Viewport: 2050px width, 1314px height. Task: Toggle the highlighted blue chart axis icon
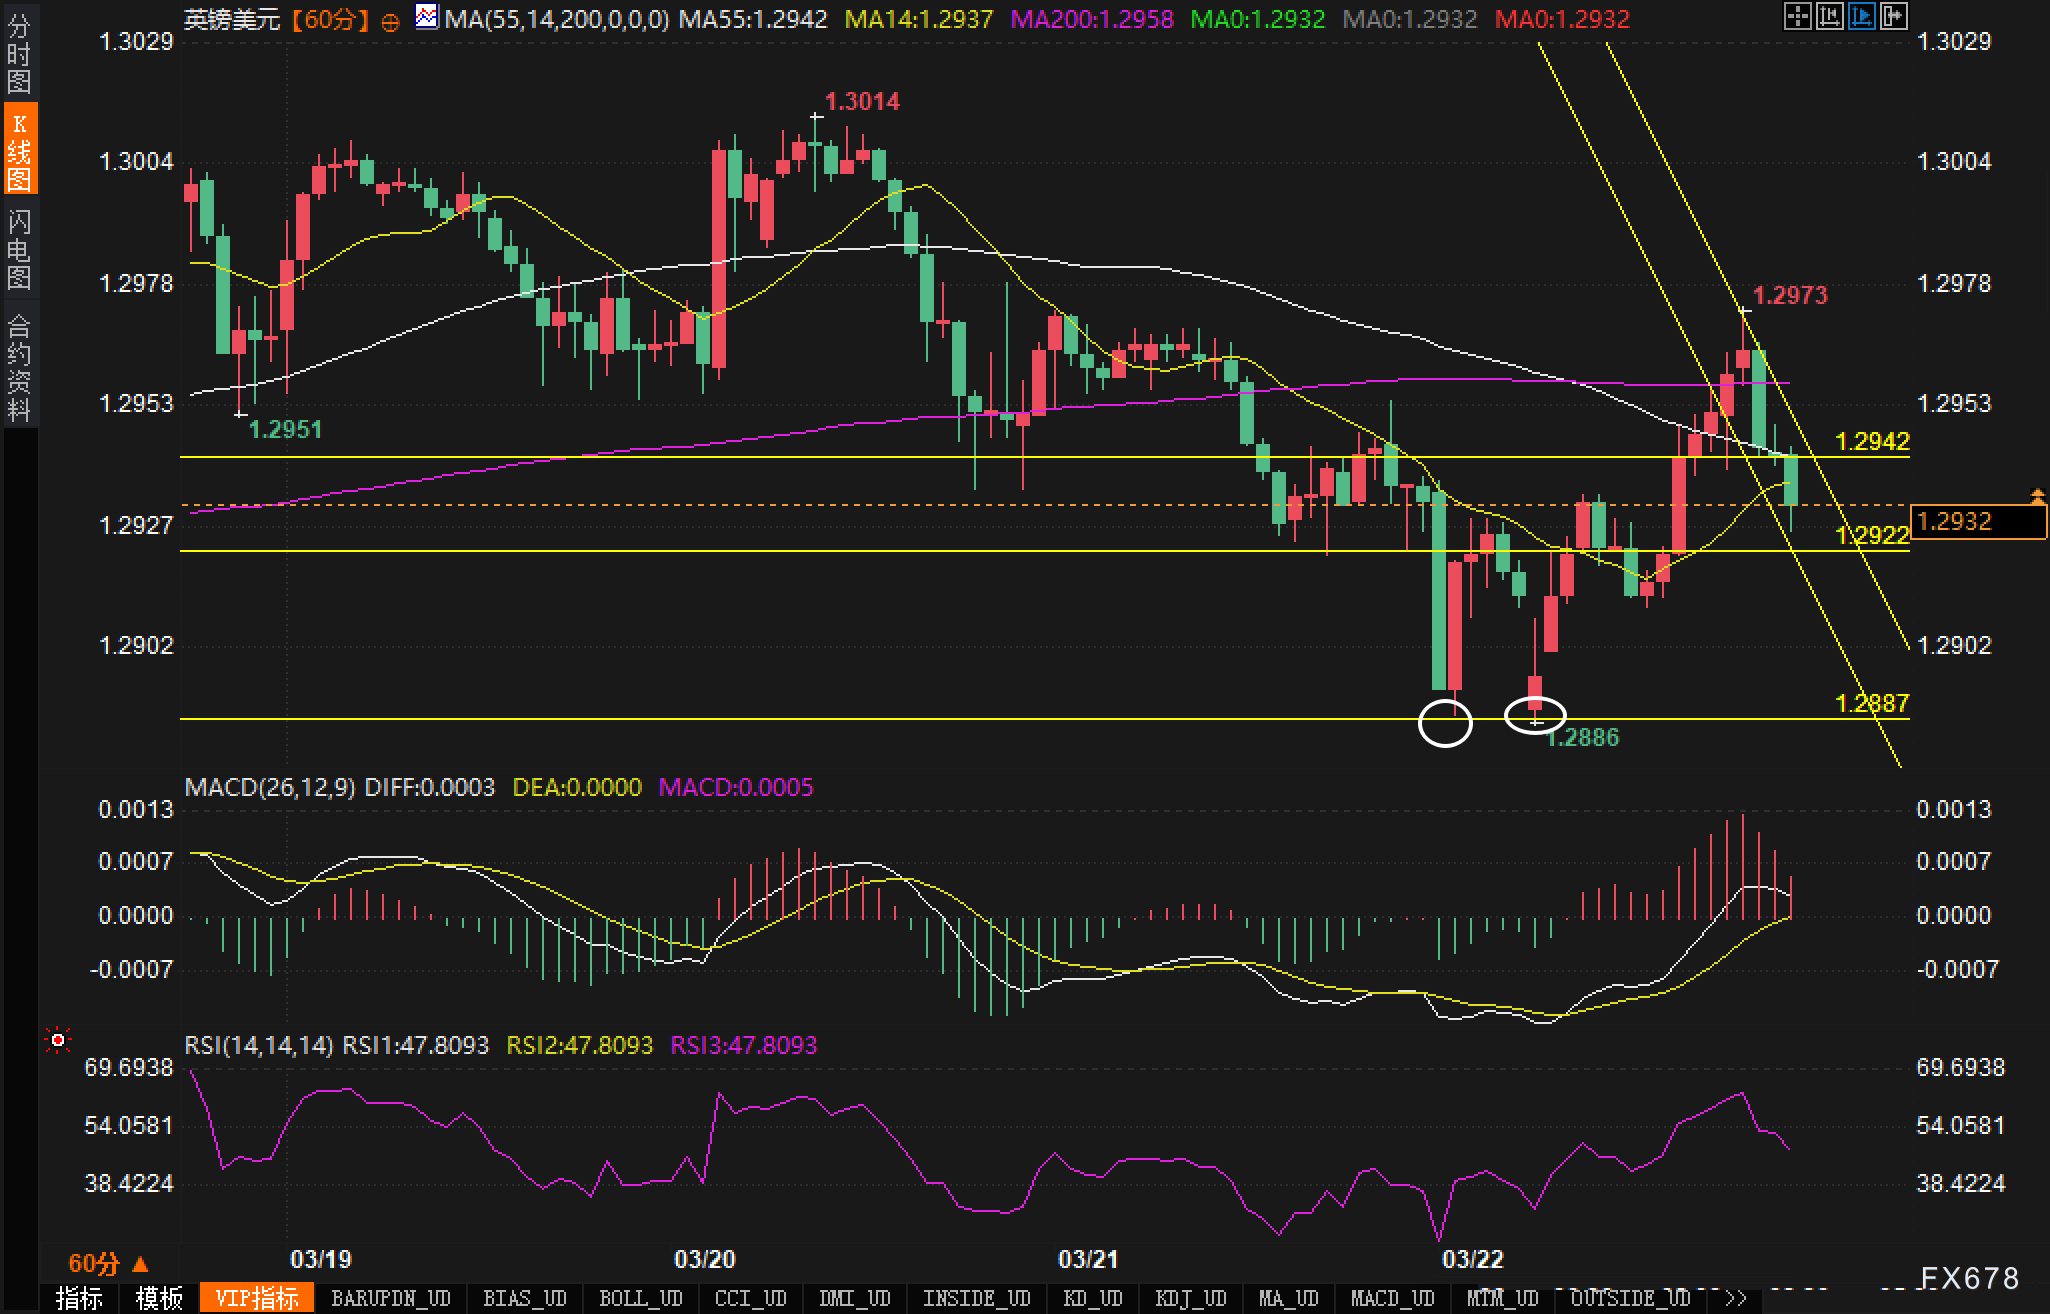(1861, 16)
